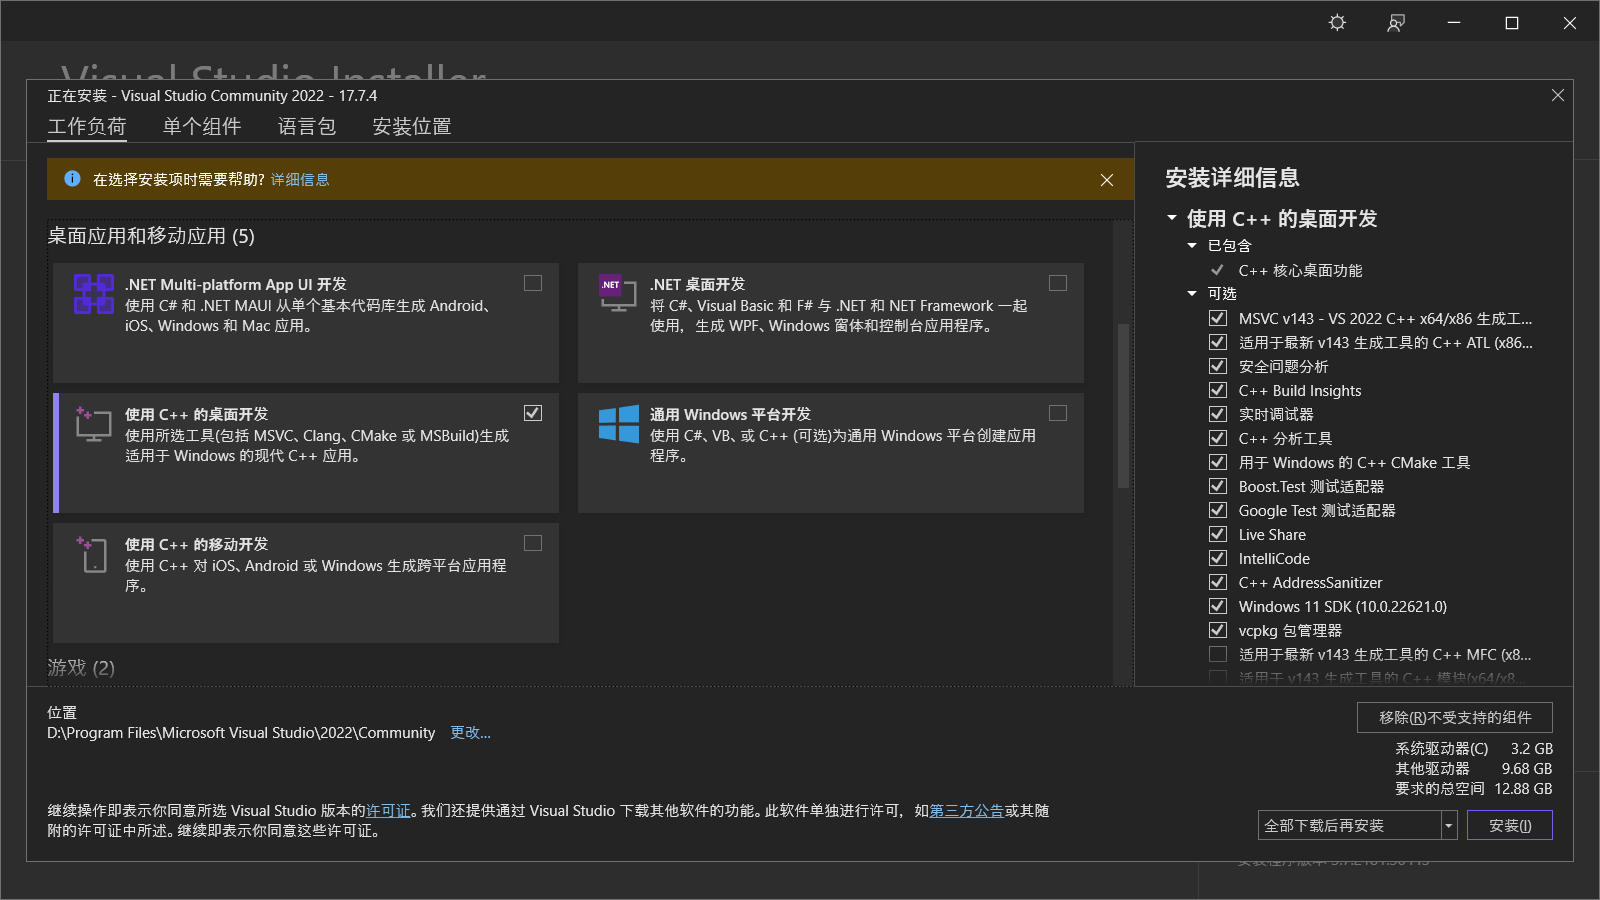Uncheck the 使用 C++ 的桌面开发 workload
The height and width of the screenshot is (900, 1600).
(533, 413)
